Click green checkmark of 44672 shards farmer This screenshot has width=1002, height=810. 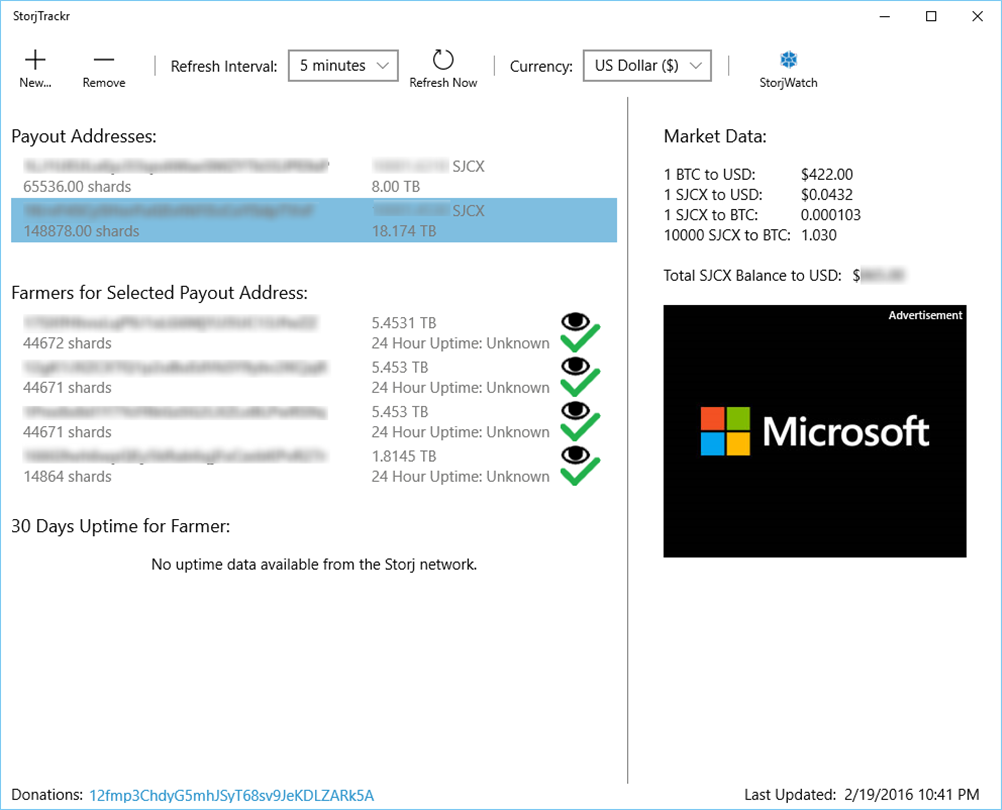(x=580, y=339)
